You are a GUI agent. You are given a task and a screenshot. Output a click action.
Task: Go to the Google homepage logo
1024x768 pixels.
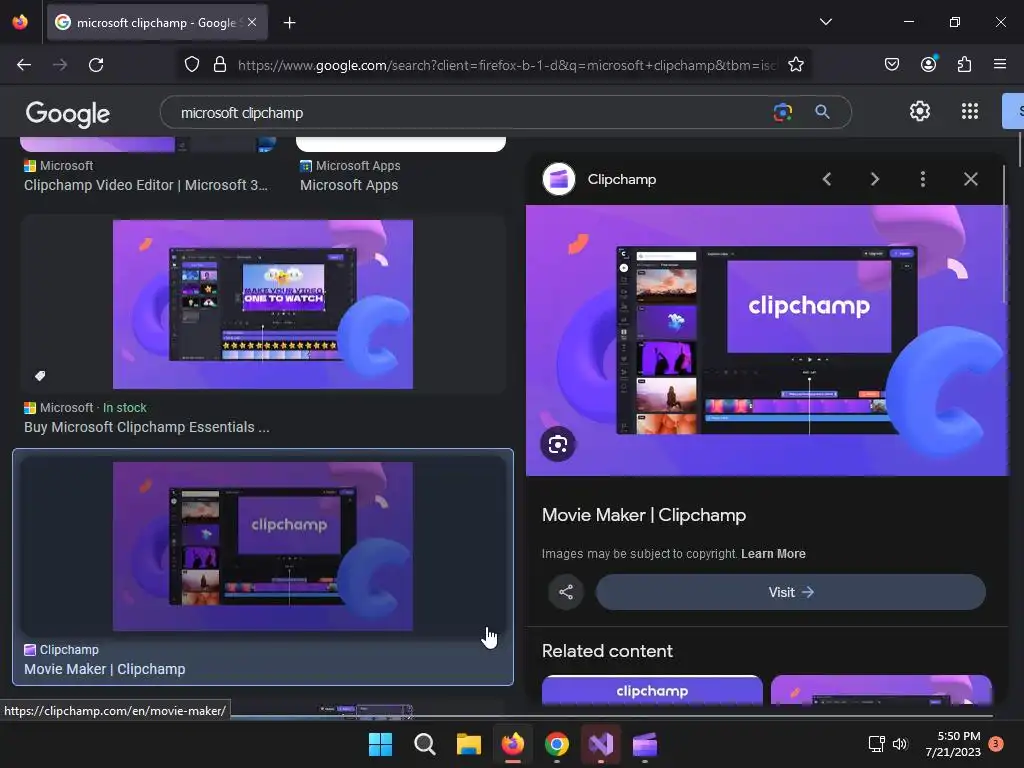tap(67, 114)
